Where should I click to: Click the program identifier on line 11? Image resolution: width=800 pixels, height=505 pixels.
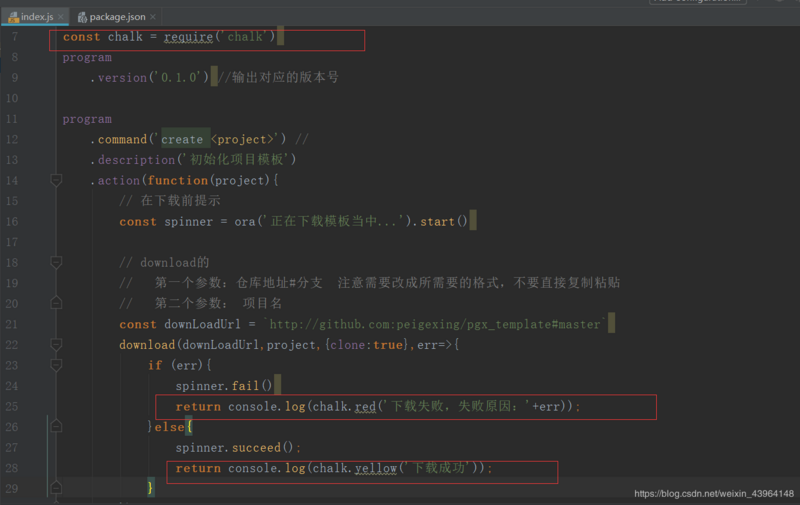(87, 119)
